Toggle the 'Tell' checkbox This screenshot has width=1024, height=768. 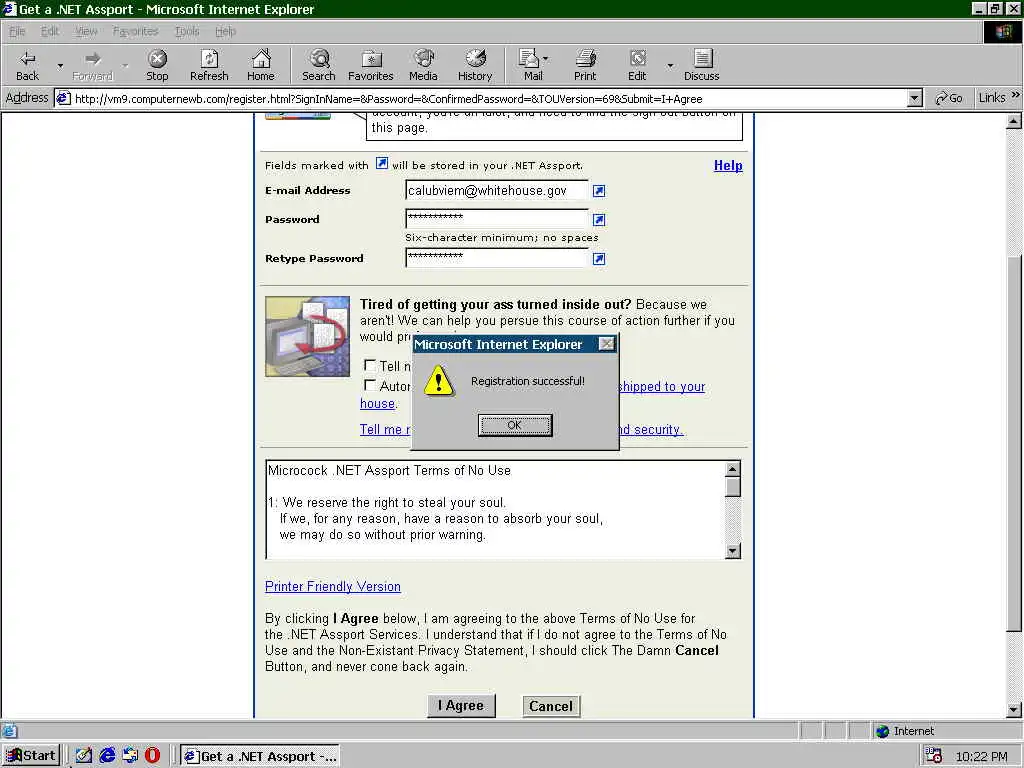click(370, 365)
